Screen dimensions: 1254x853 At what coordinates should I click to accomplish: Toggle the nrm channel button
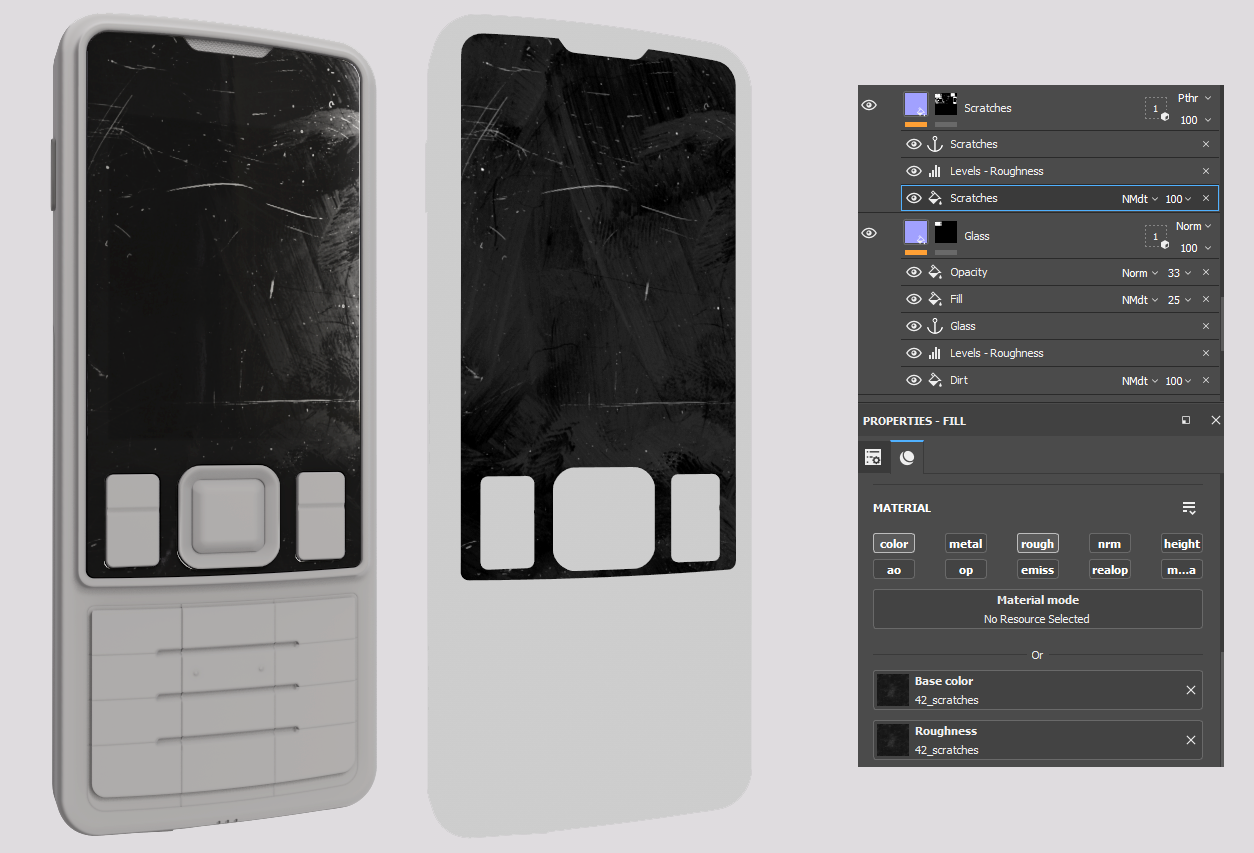[x=1110, y=544]
